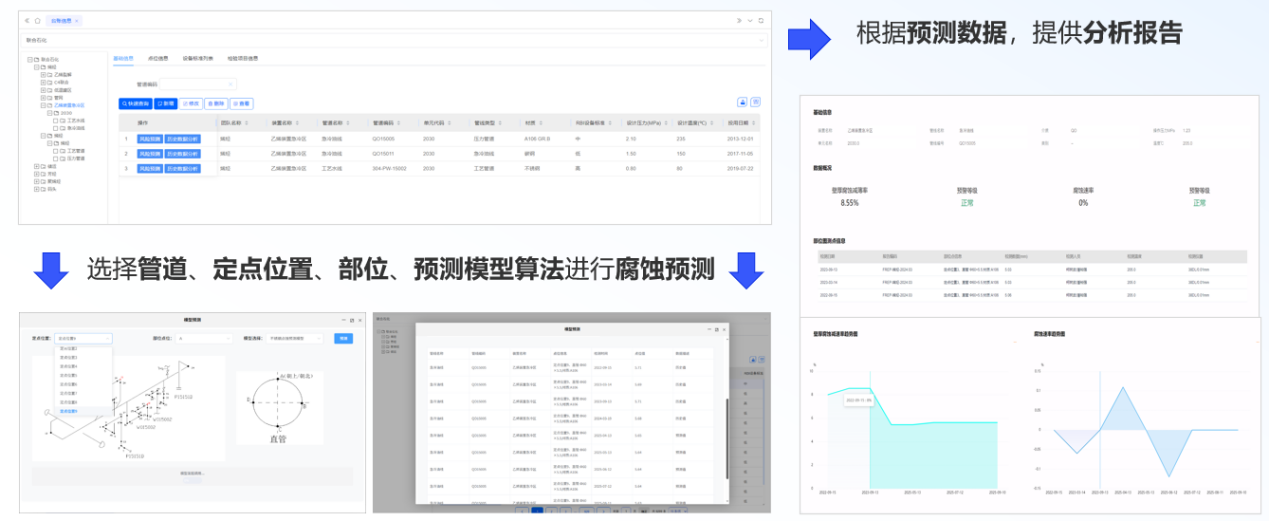
Task: Open the 模型选择 dropdown
Action: pyautogui.click(x=295, y=338)
